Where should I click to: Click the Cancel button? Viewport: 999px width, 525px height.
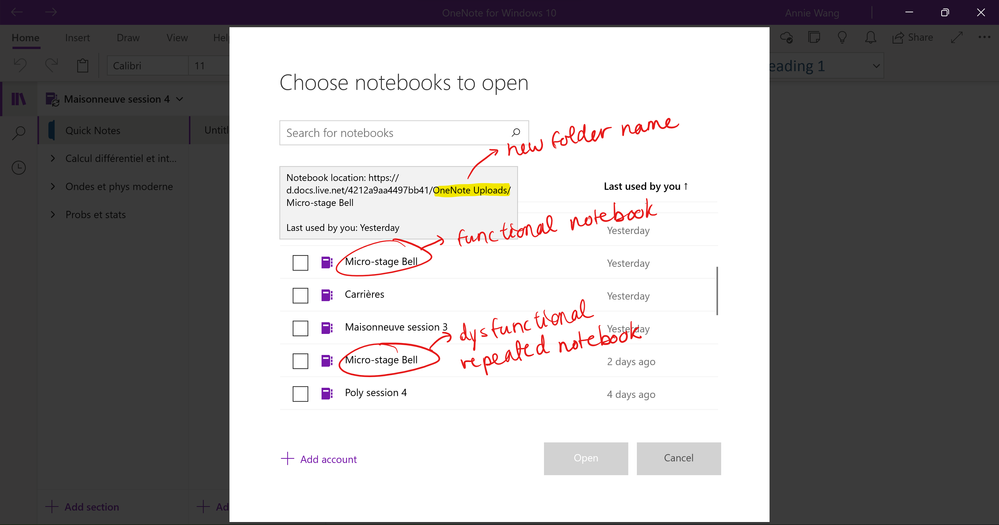(679, 458)
